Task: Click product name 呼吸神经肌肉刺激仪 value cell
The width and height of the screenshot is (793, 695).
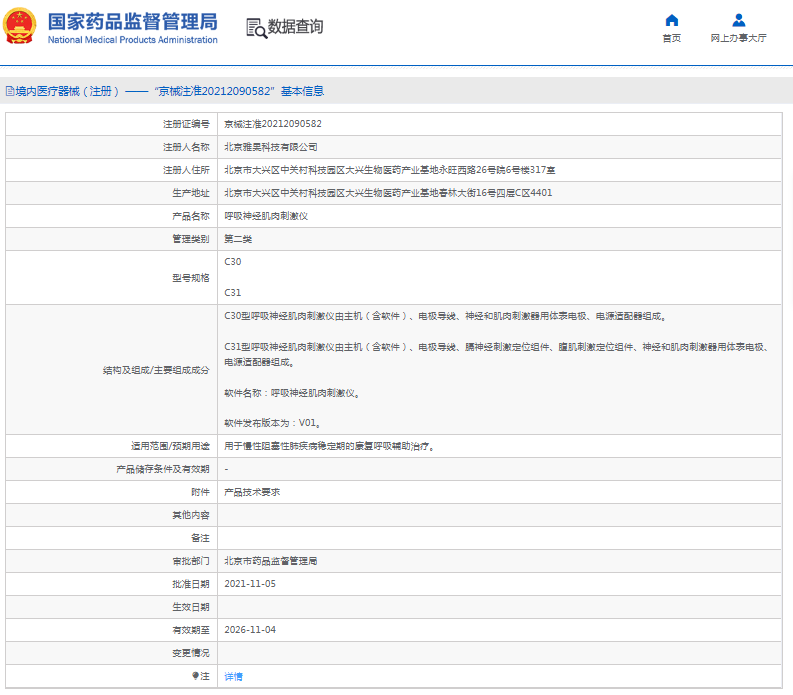Action: tap(266, 216)
